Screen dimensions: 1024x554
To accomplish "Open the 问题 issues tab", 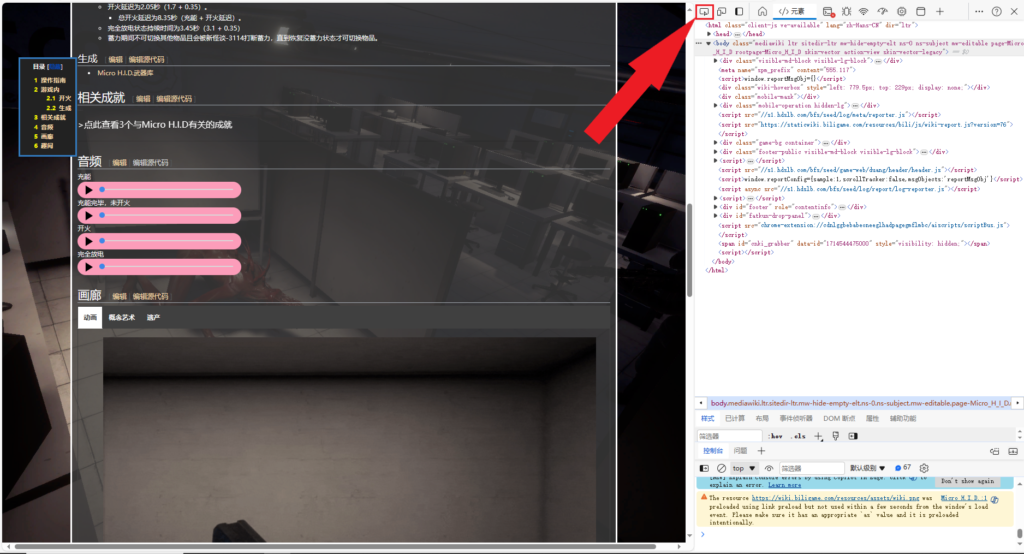I will [740, 451].
